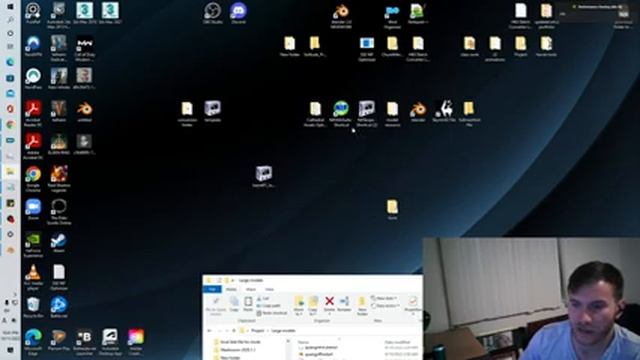The image size is (640, 360).
Task: Open the OBS Studio desktop icon
Action: click(x=213, y=13)
